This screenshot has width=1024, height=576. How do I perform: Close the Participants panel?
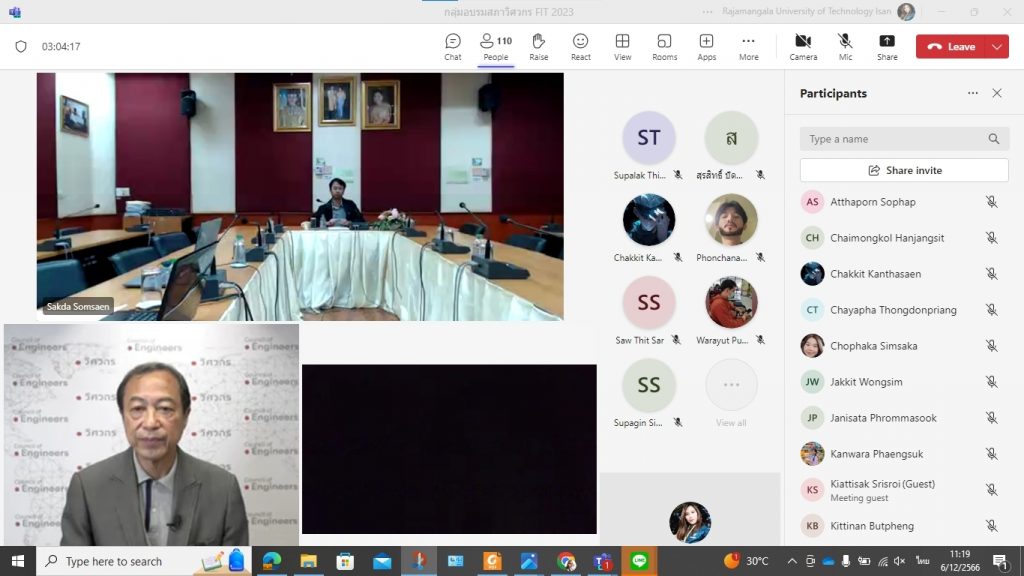point(996,93)
